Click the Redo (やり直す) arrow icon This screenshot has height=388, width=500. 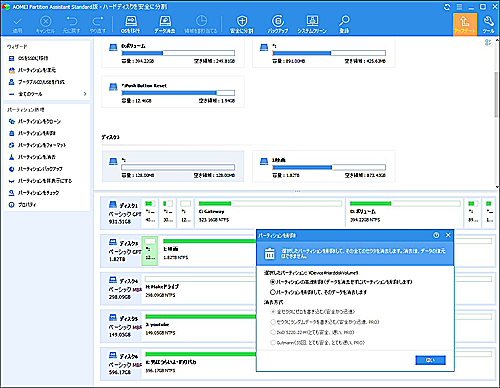tap(97, 21)
